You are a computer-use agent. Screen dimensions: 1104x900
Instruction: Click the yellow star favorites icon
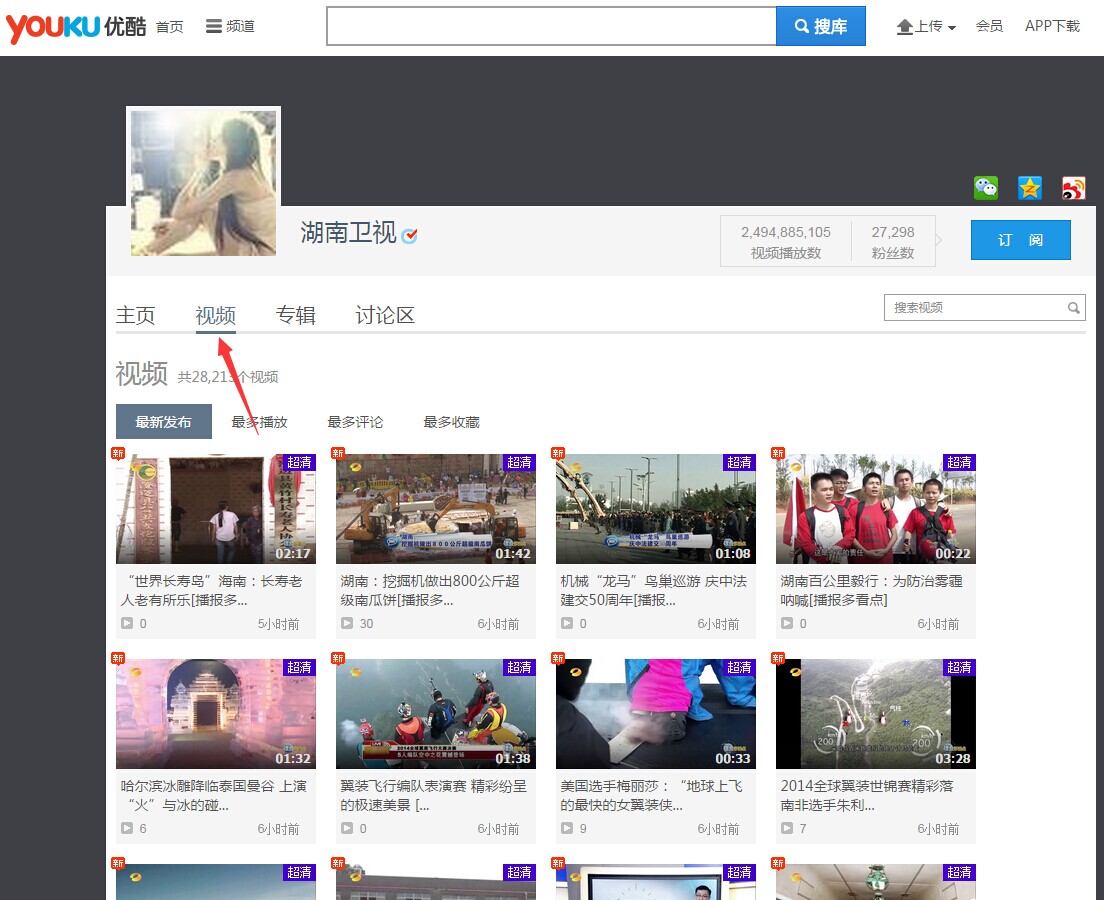point(1029,188)
